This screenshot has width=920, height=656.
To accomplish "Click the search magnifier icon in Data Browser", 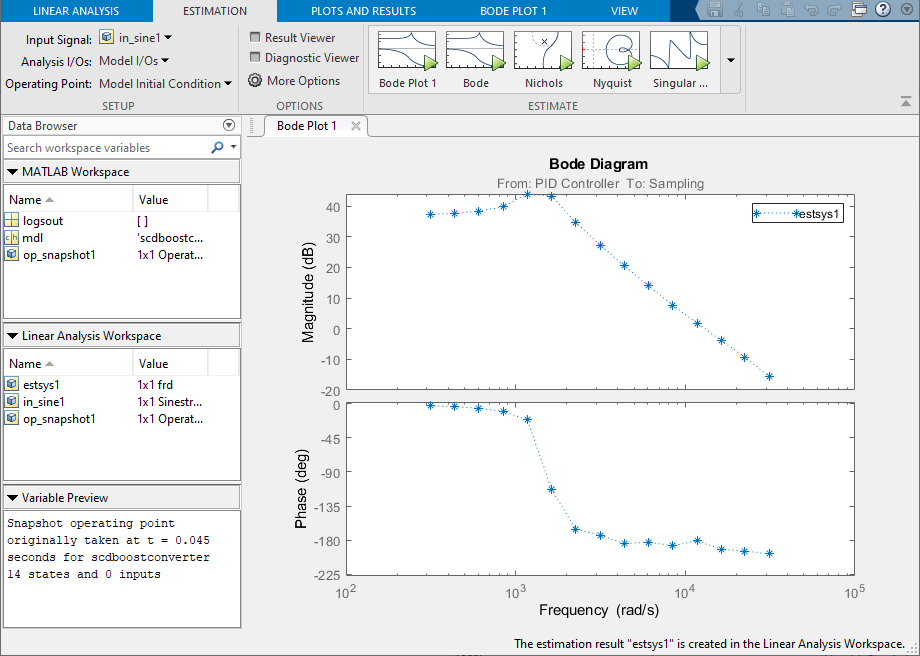I will pos(217,147).
